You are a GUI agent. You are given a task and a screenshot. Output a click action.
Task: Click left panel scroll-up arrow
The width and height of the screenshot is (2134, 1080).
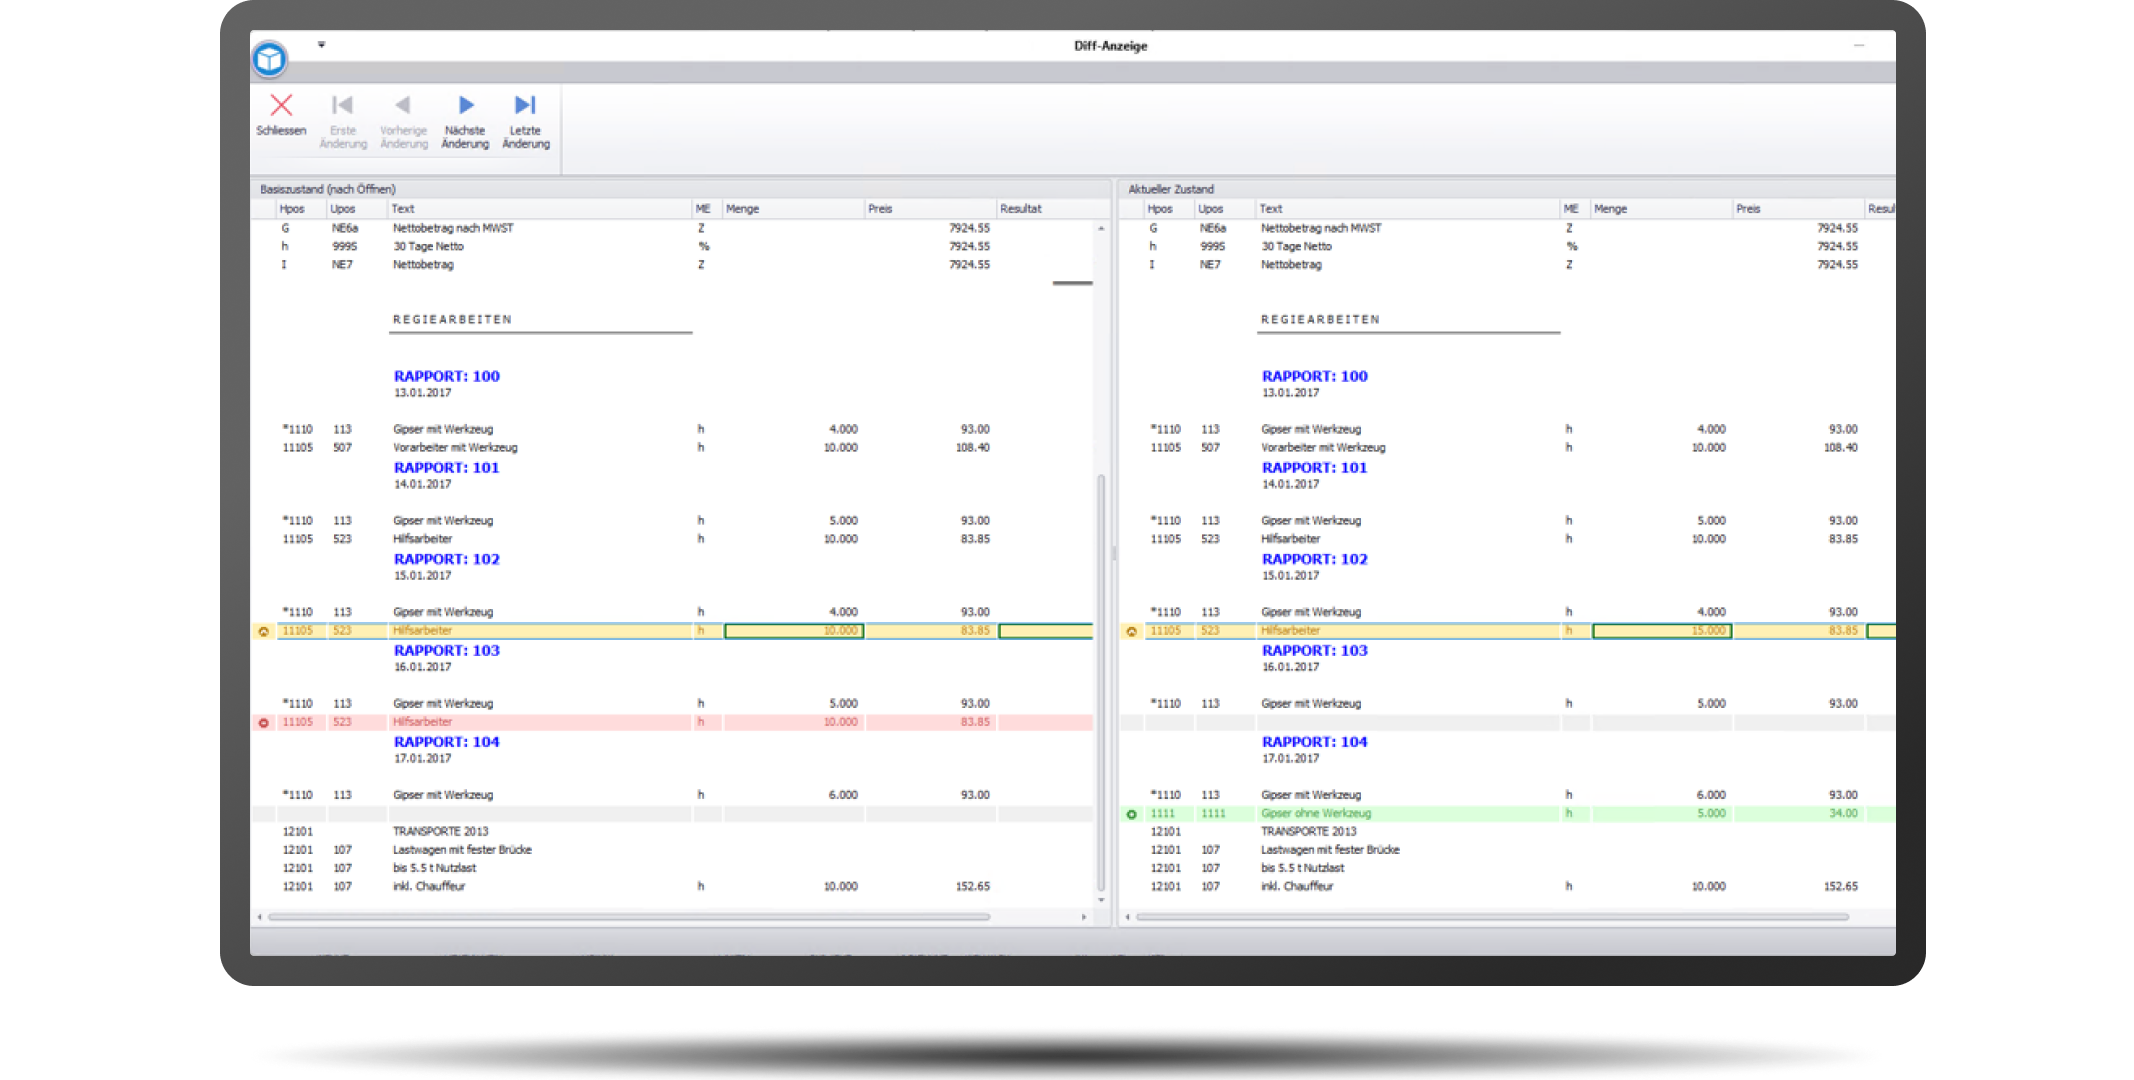pos(1101,229)
